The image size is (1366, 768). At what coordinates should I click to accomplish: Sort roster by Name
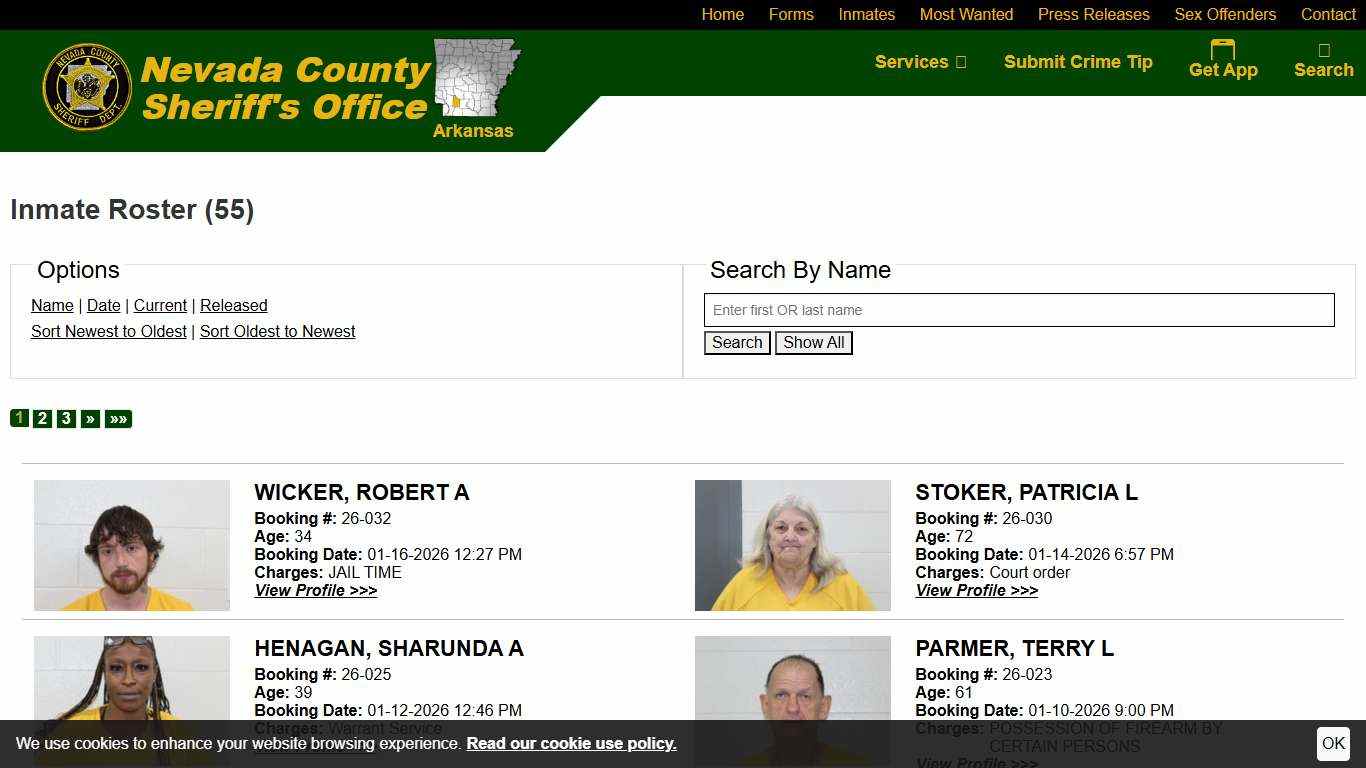[52, 305]
